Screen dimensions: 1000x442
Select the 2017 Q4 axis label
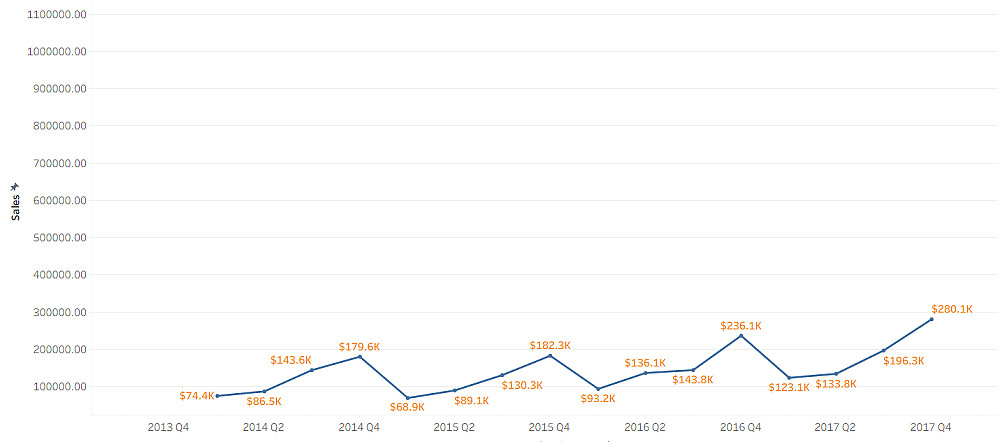point(931,427)
